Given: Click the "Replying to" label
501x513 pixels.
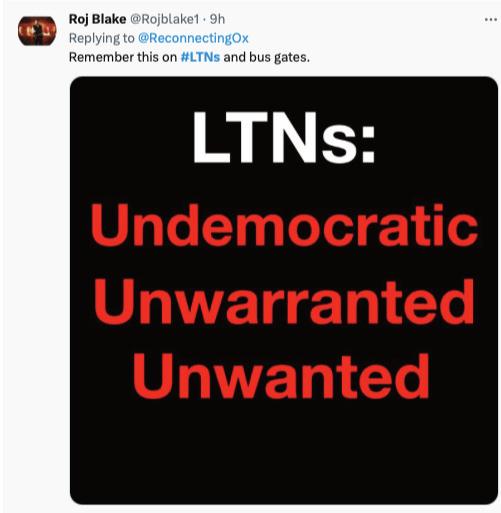Looking at the screenshot, I should 101,38.
